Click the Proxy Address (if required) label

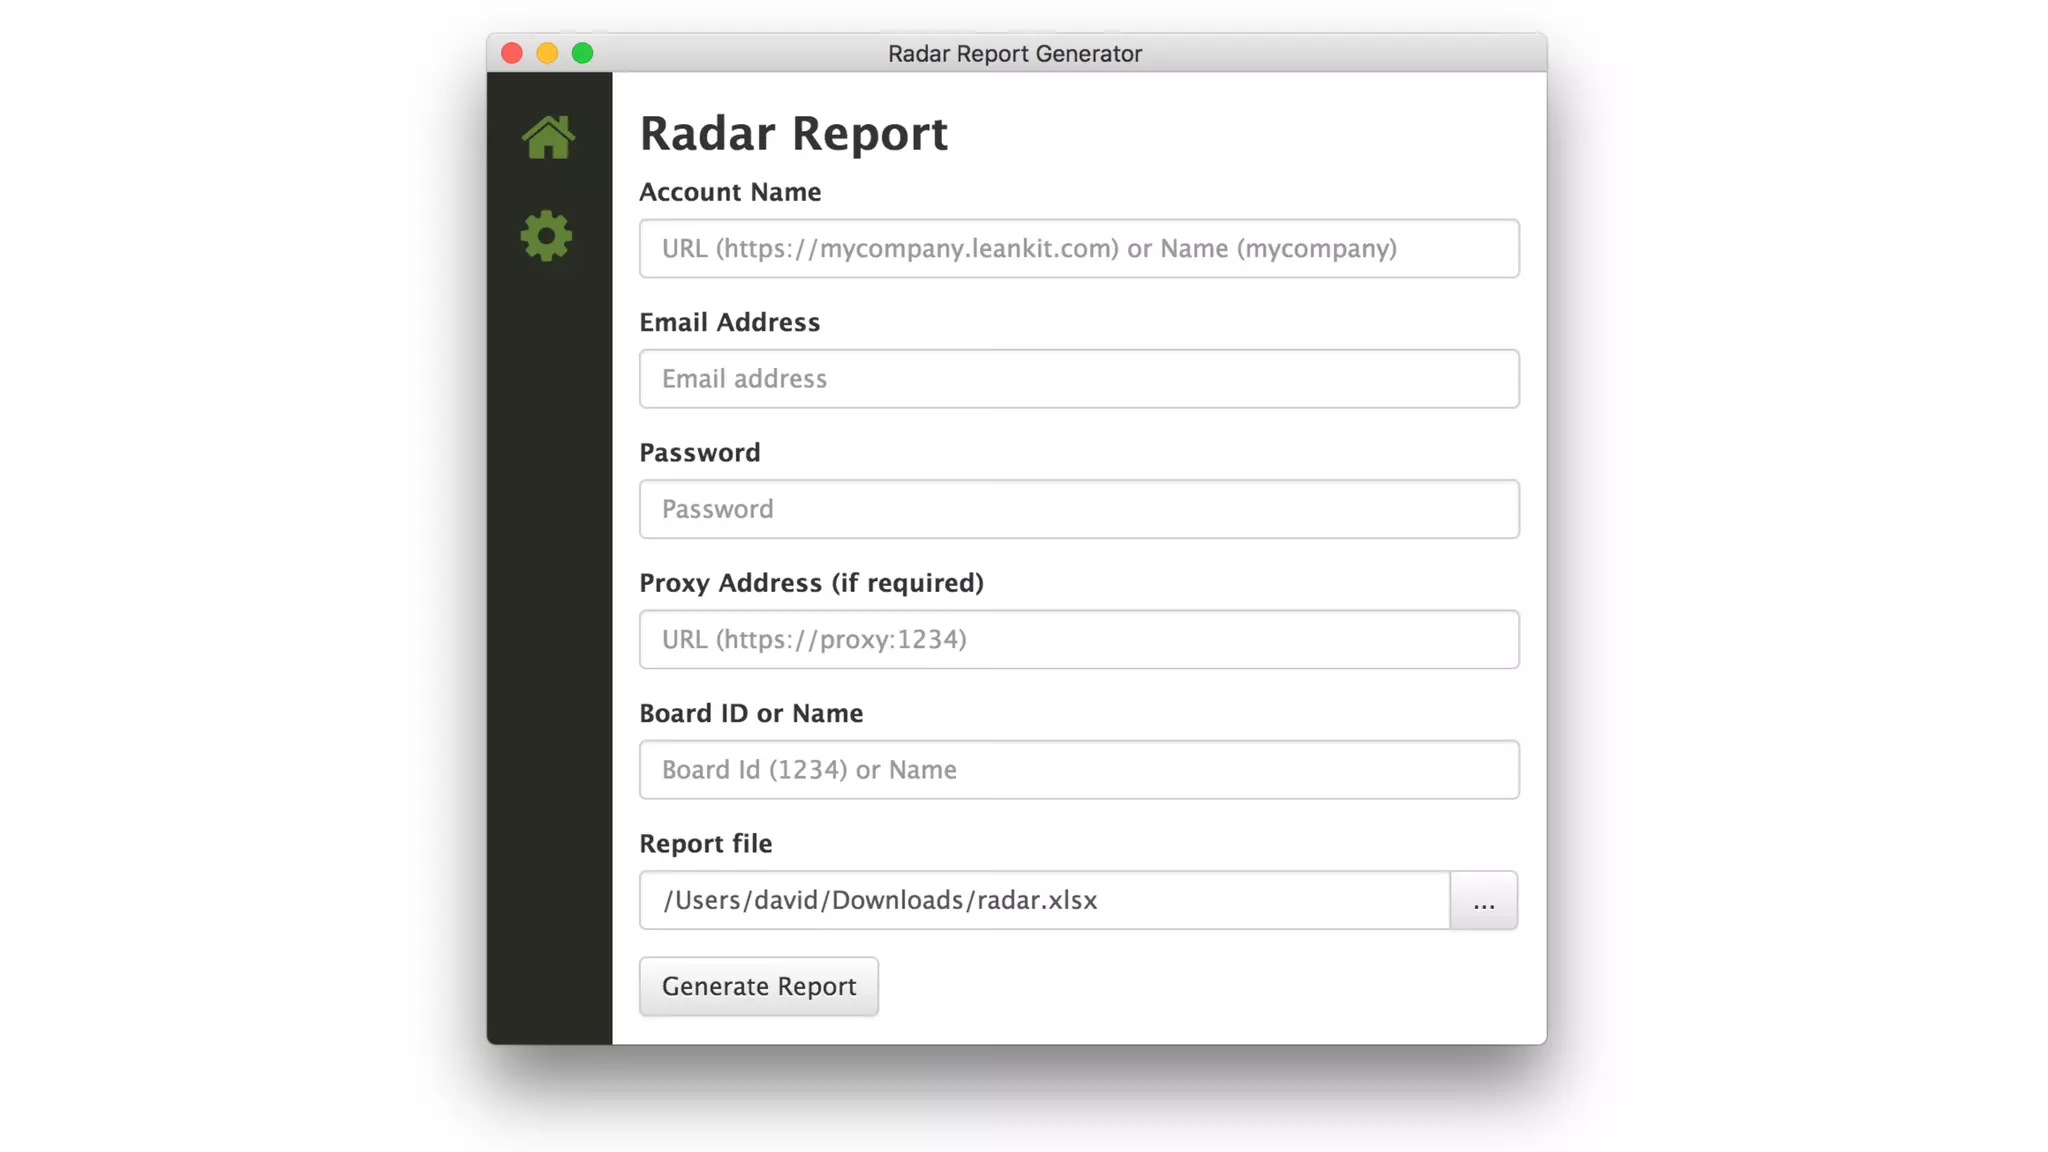[x=811, y=583]
